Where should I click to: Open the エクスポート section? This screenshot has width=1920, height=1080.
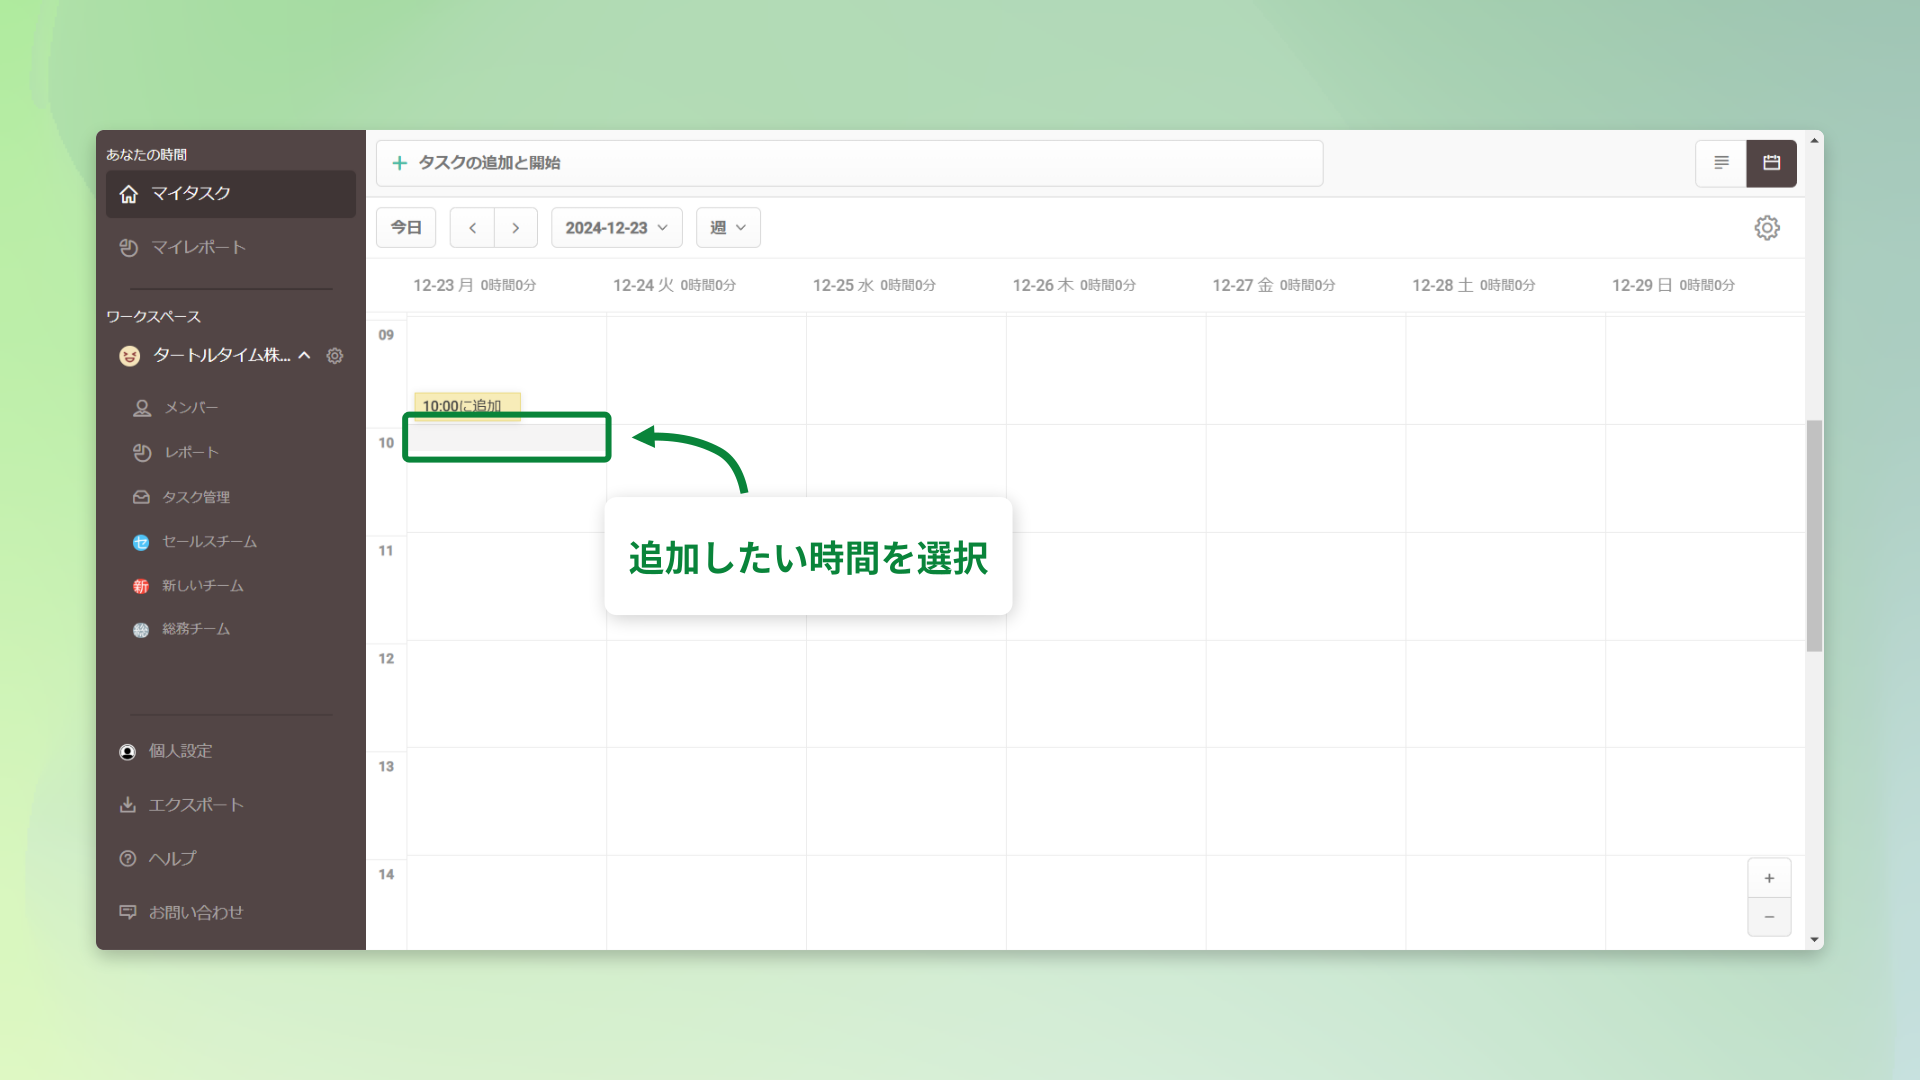coord(196,804)
